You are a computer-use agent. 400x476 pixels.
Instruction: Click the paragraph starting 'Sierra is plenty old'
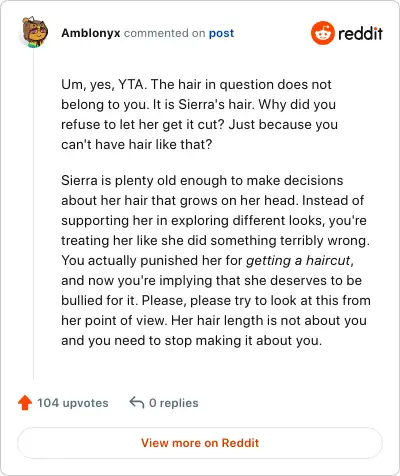click(x=216, y=260)
